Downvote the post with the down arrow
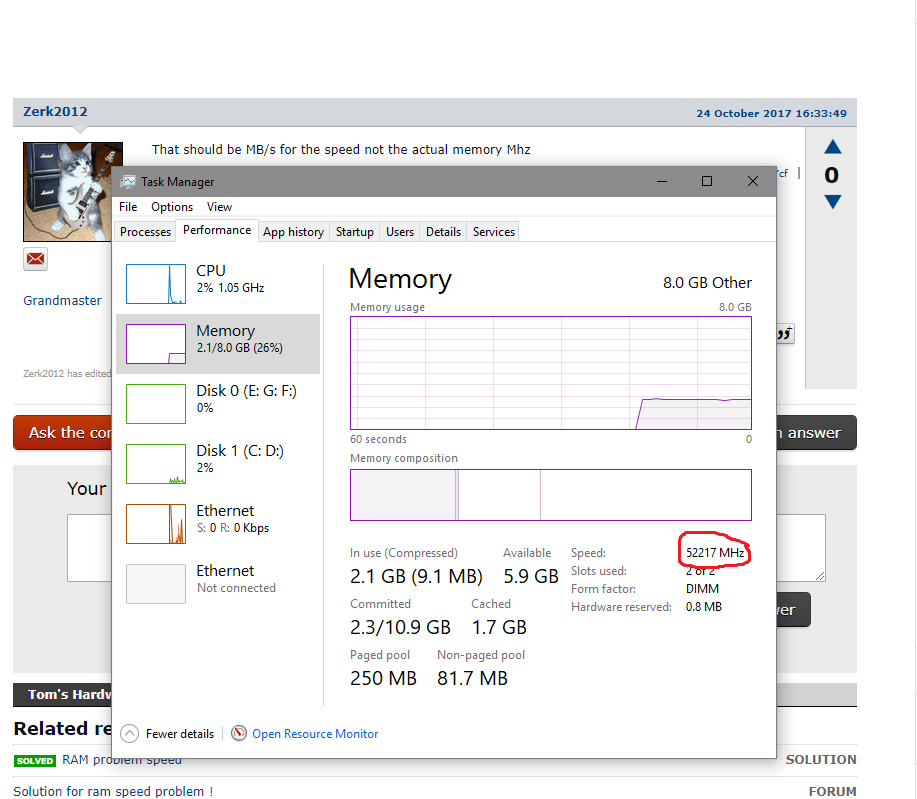The width and height of the screenshot is (917, 799). pyautogui.click(x=832, y=202)
